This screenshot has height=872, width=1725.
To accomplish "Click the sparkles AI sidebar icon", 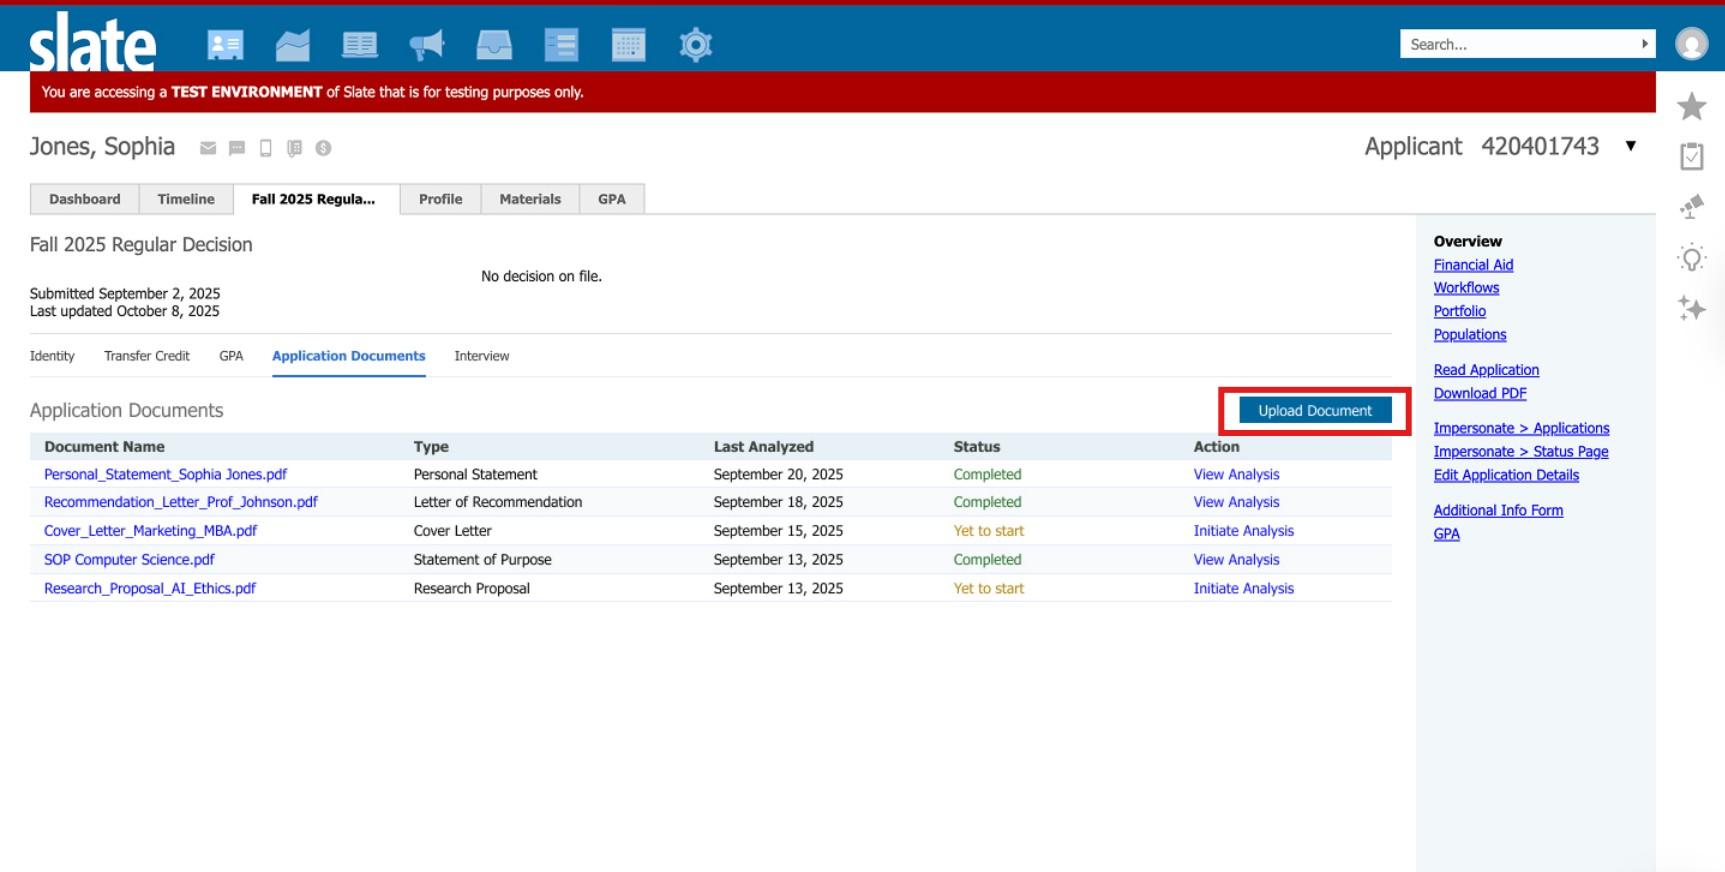I will pyautogui.click(x=1691, y=308).
